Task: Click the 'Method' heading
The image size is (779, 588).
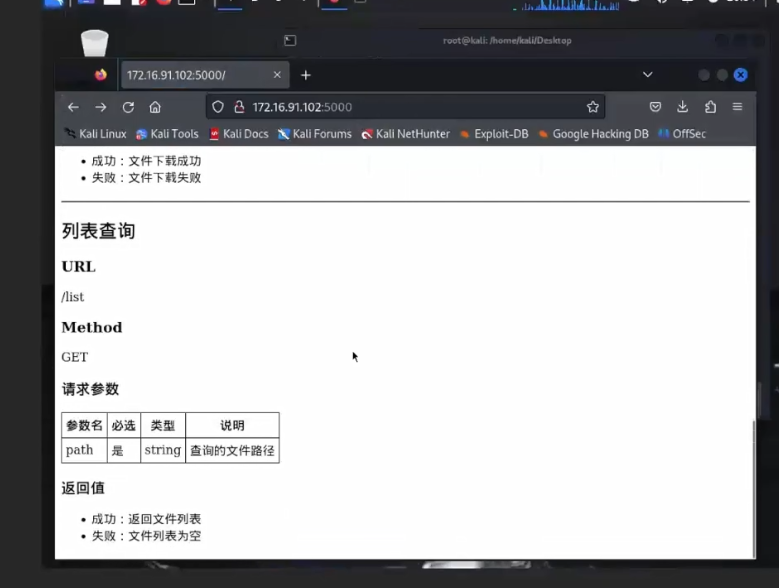Action: pos(91,327)
